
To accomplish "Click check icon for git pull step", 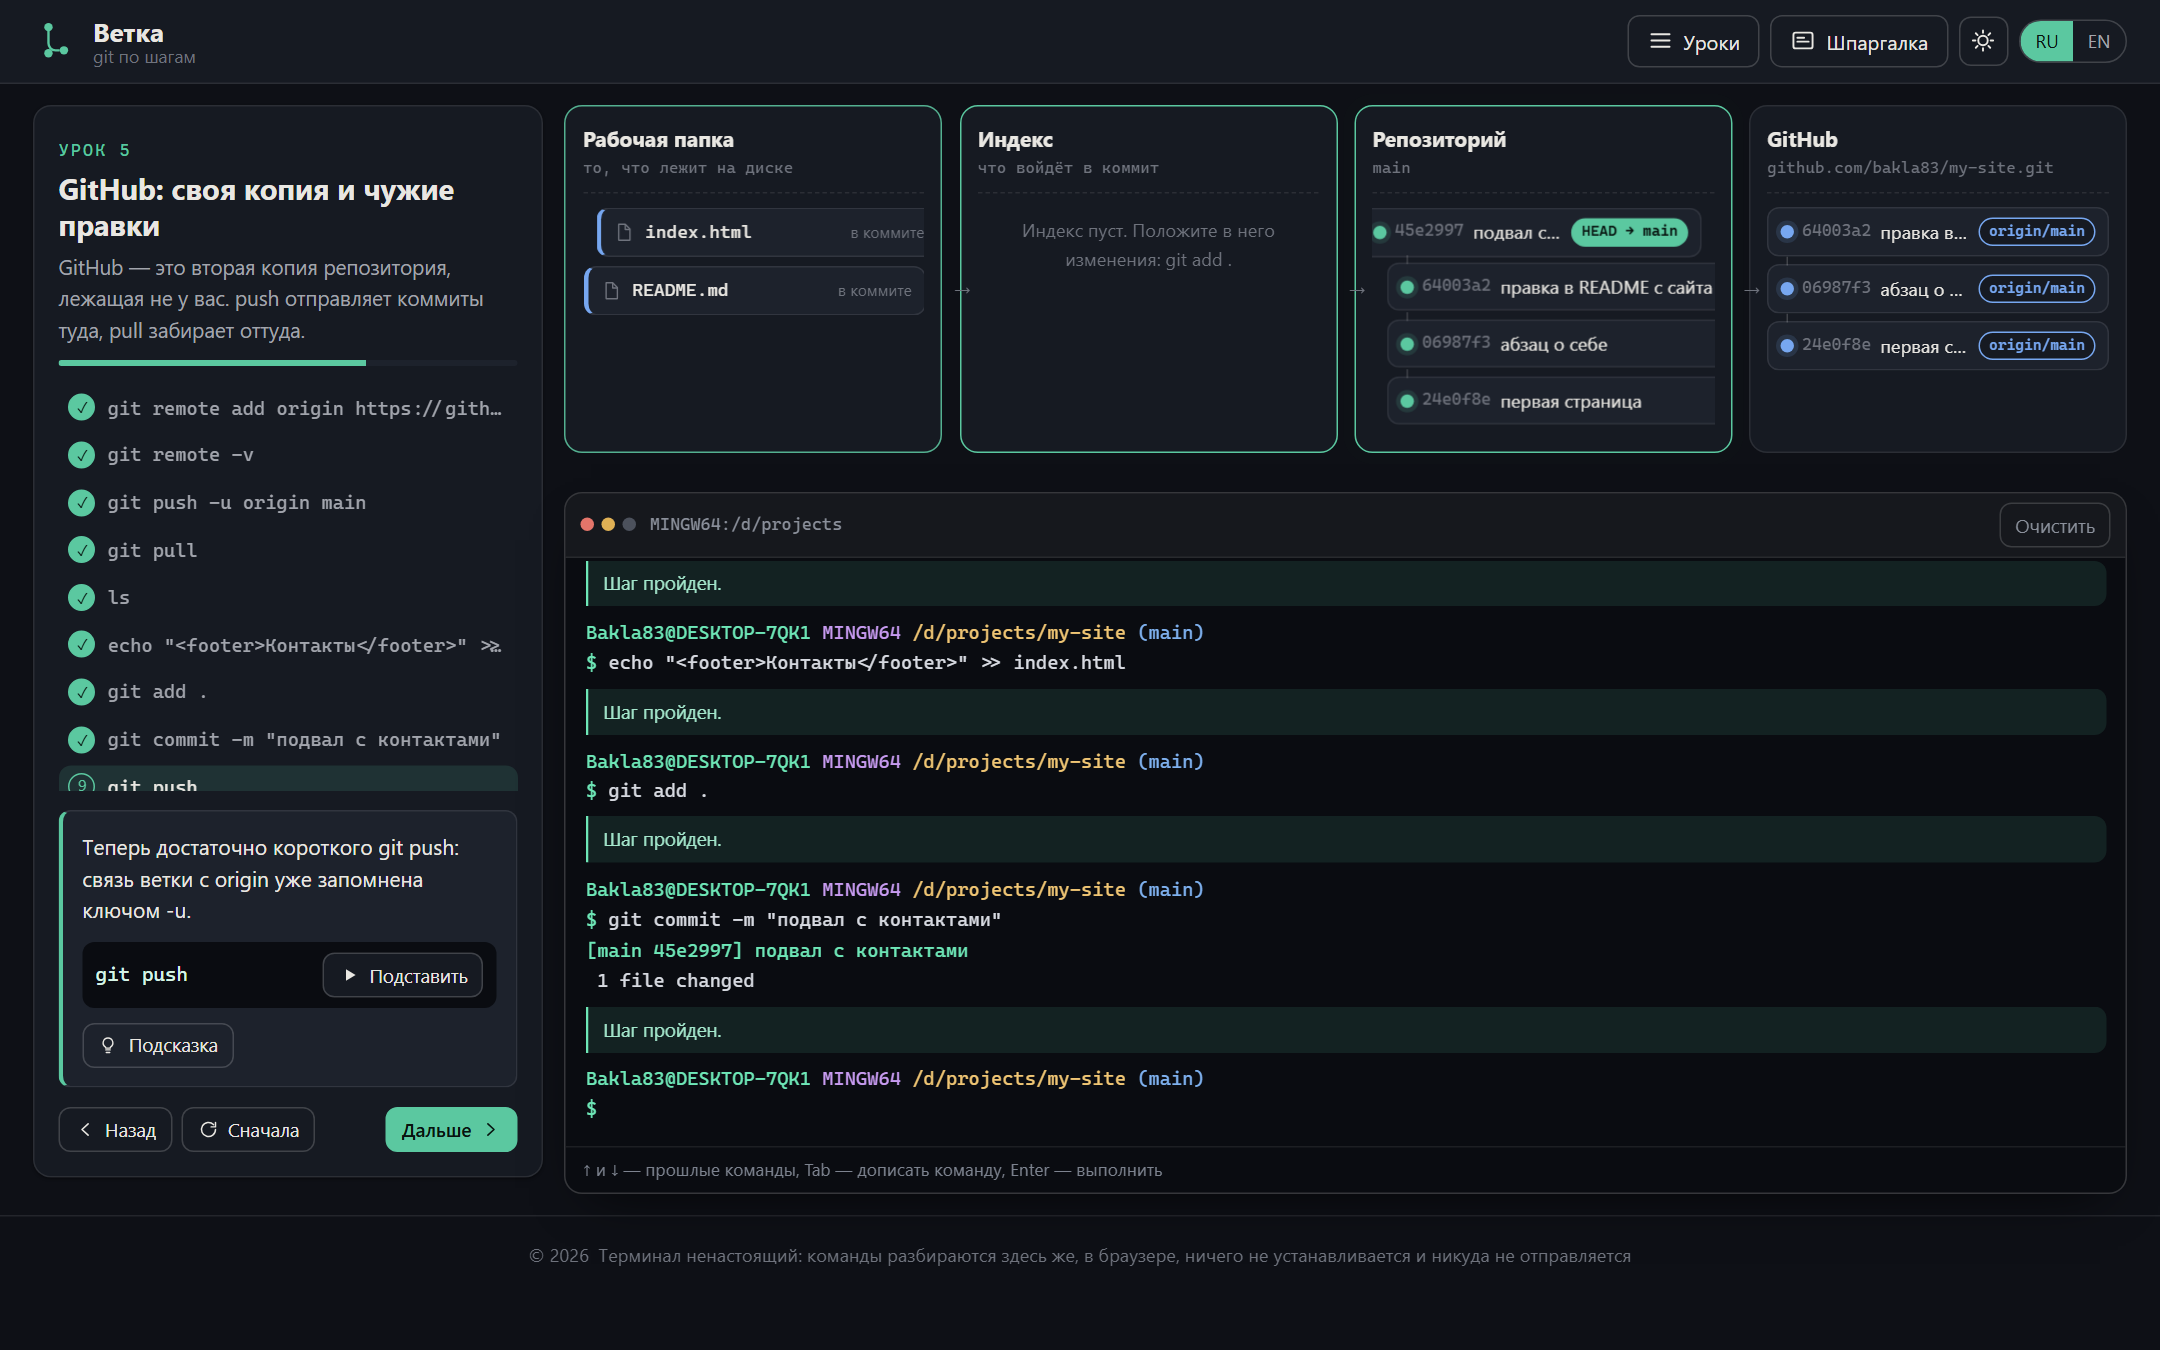I will [81, 550].
